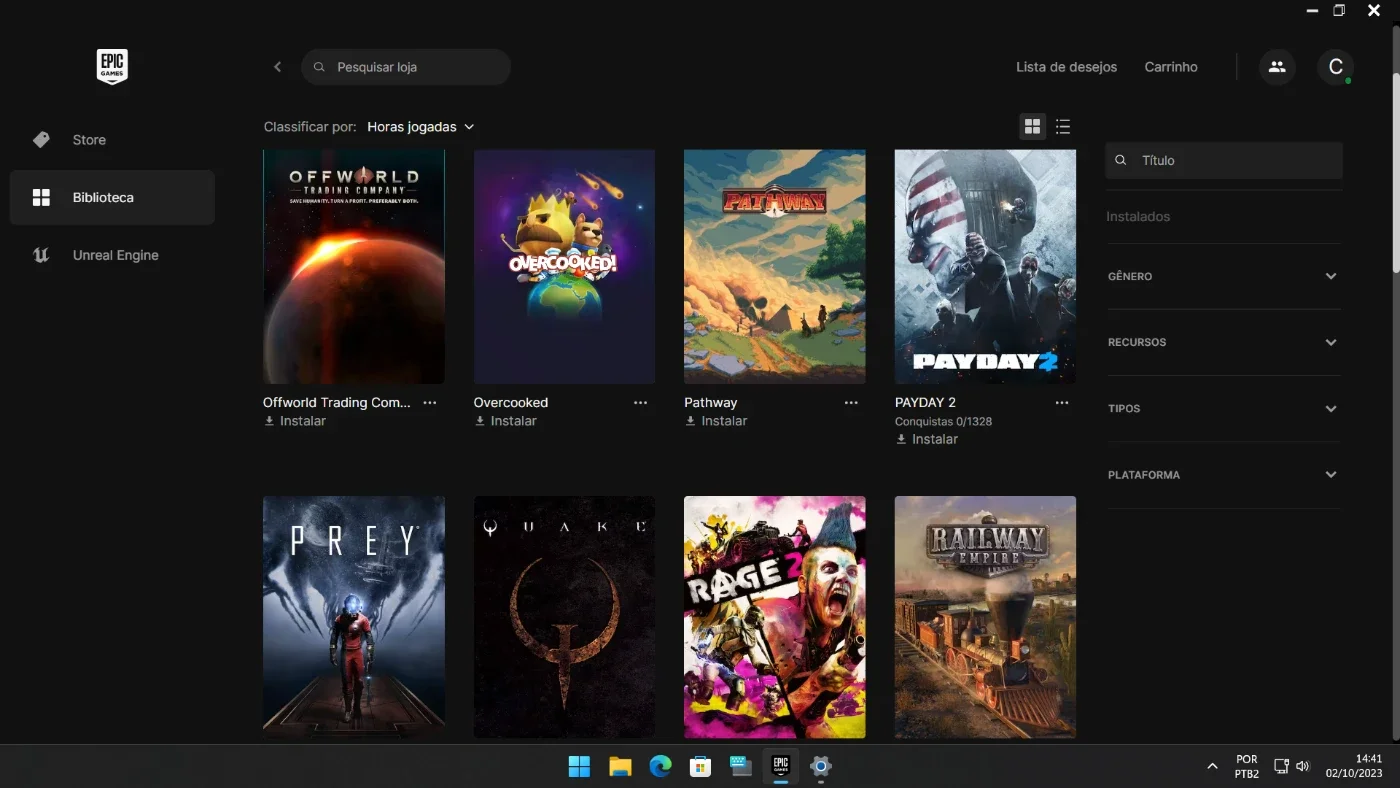Open Carrinho

[x=1171, y=67]
